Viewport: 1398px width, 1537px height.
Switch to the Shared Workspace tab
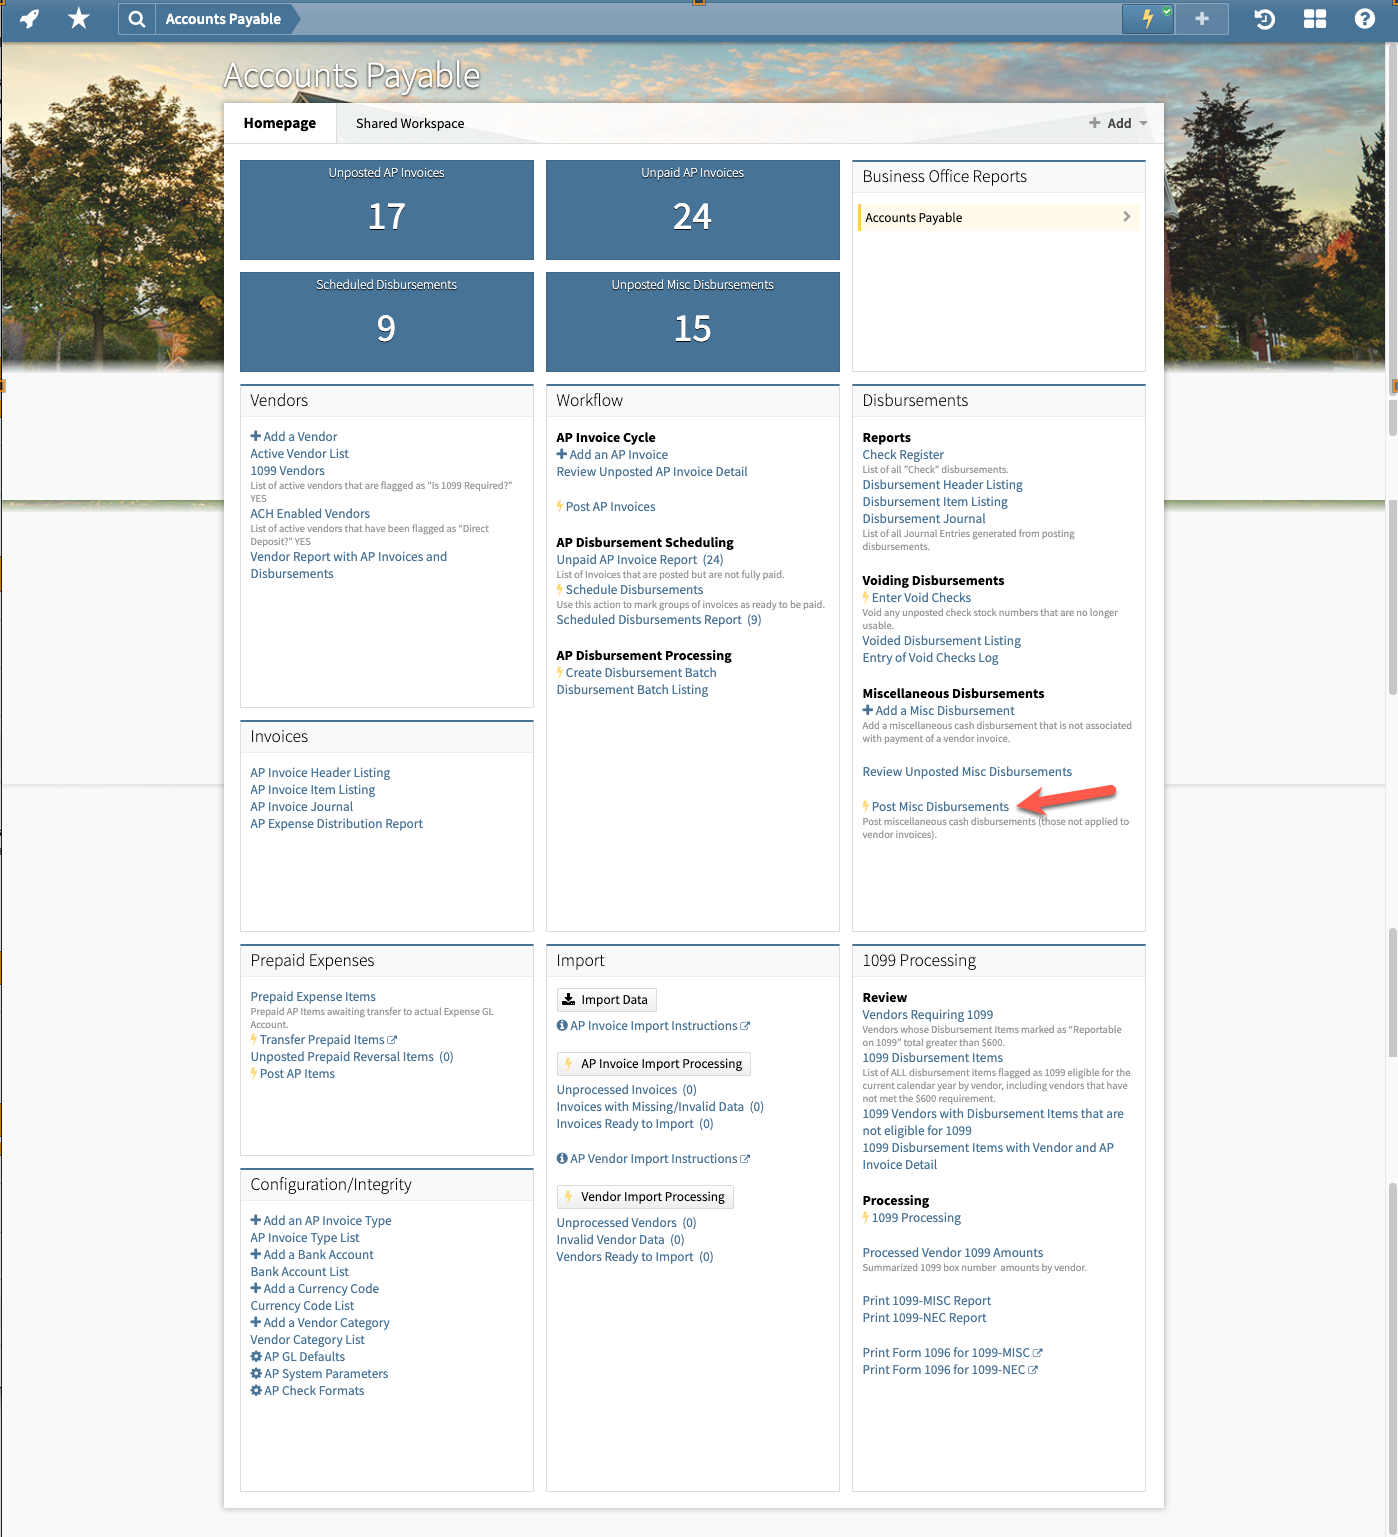(409, 123)
